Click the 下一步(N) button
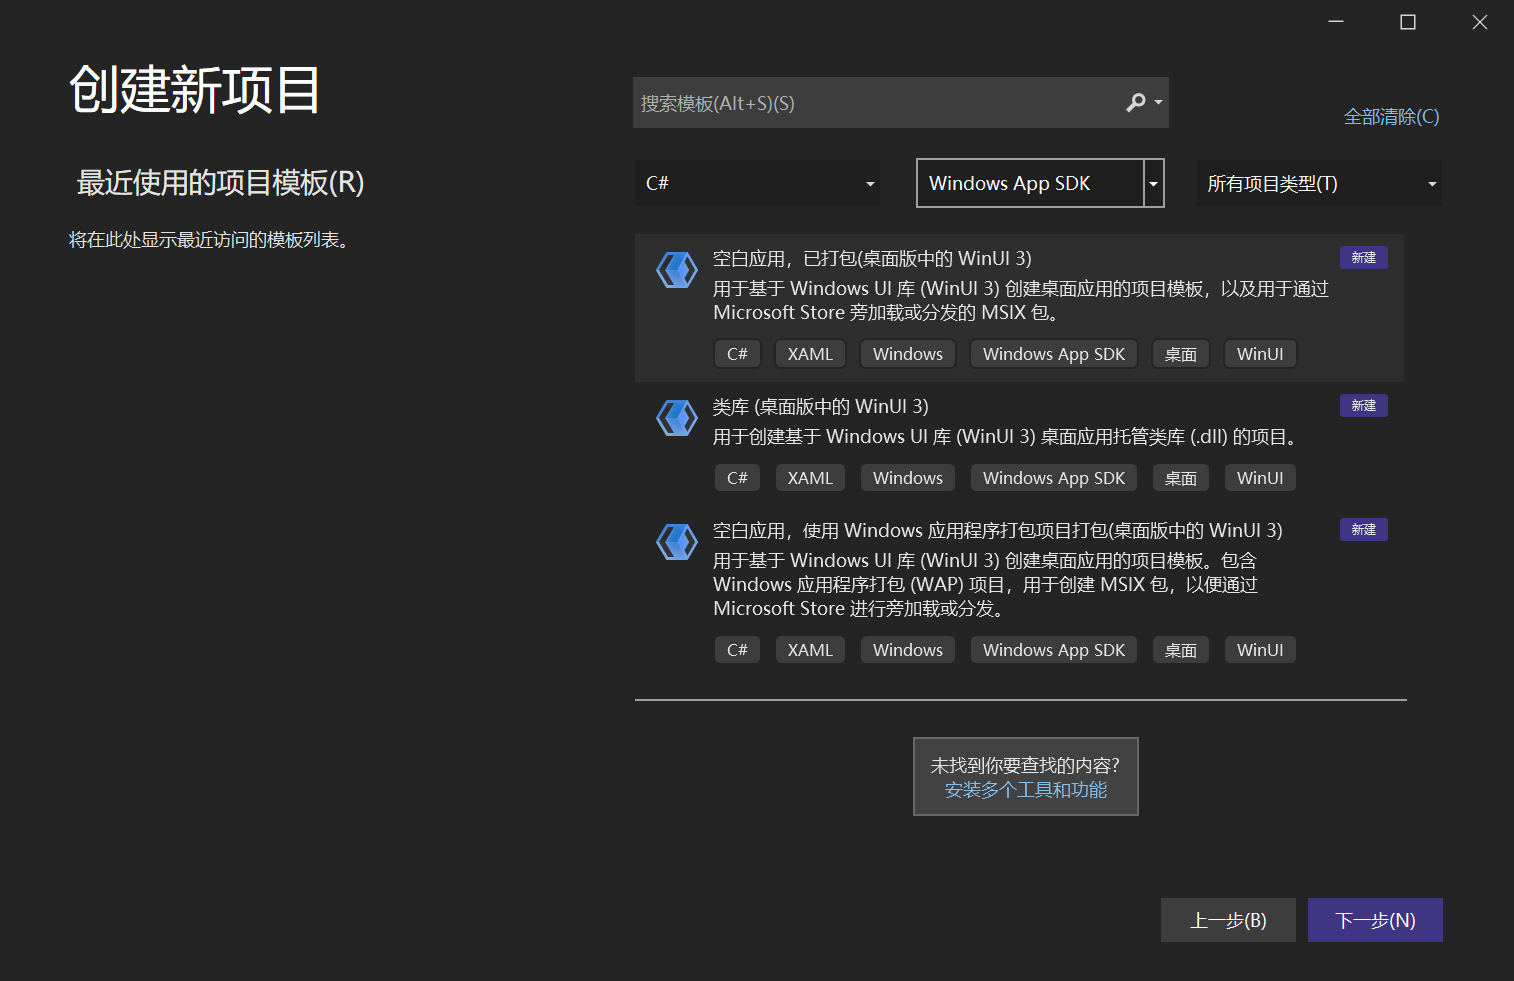The image size is (1514, 981). (1375, 920)
